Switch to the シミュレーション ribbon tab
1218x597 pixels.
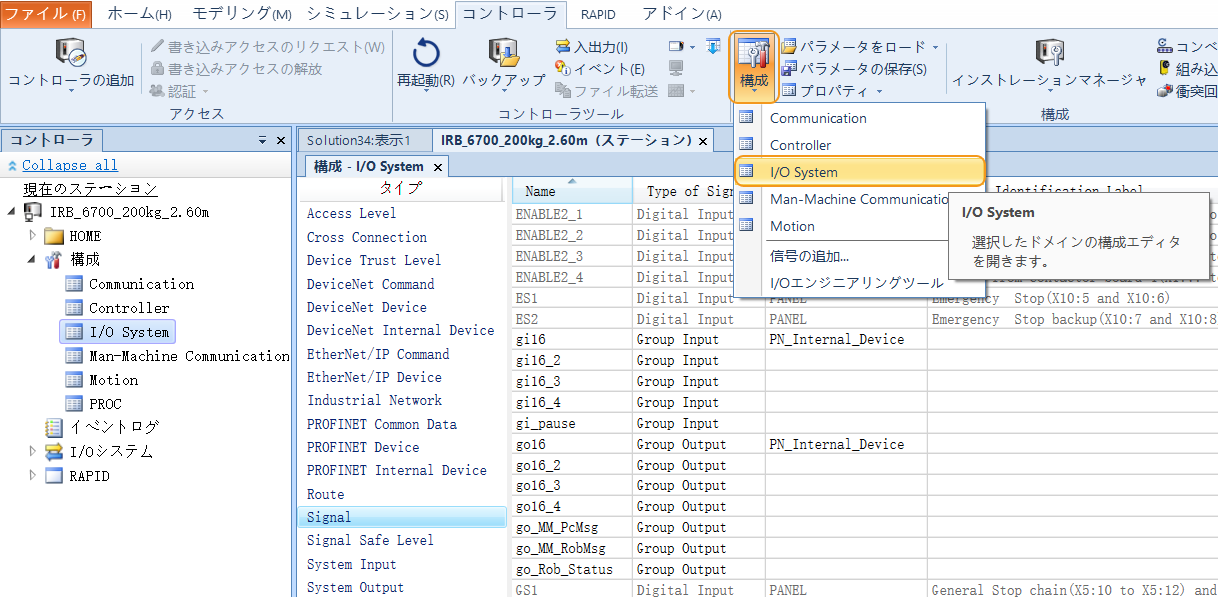377,14
